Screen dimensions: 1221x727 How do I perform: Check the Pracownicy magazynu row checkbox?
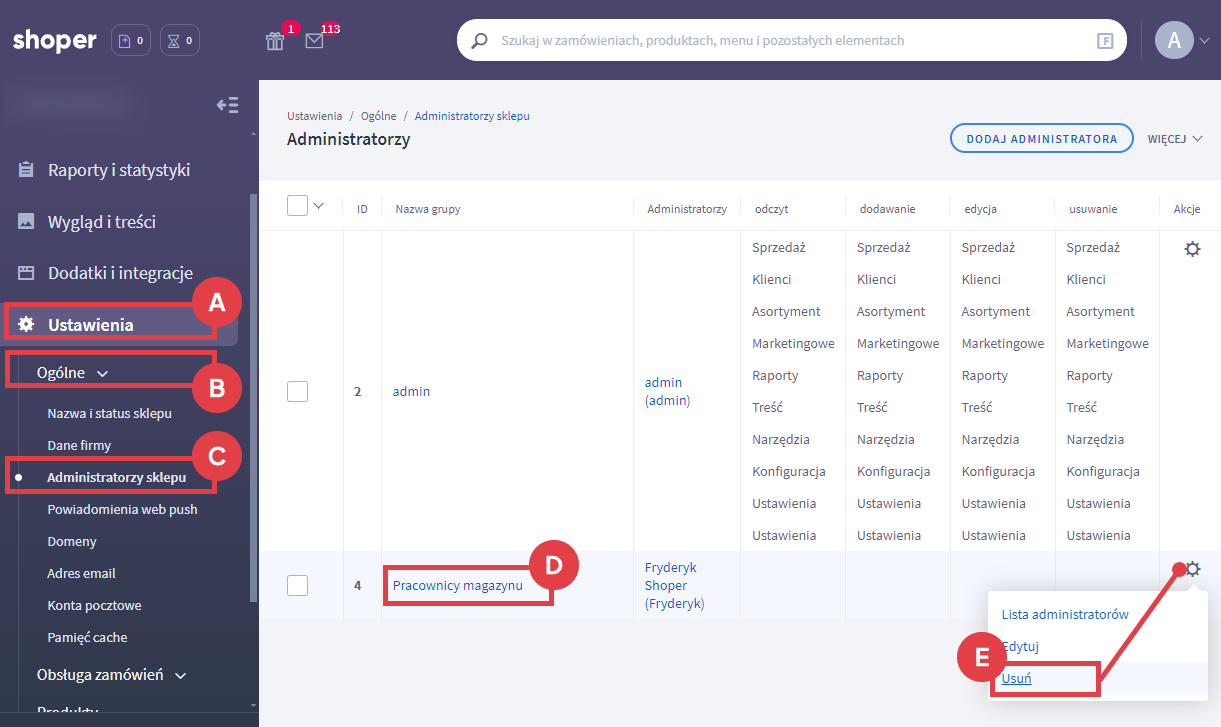pyautogui.click(x=297, y=585)
